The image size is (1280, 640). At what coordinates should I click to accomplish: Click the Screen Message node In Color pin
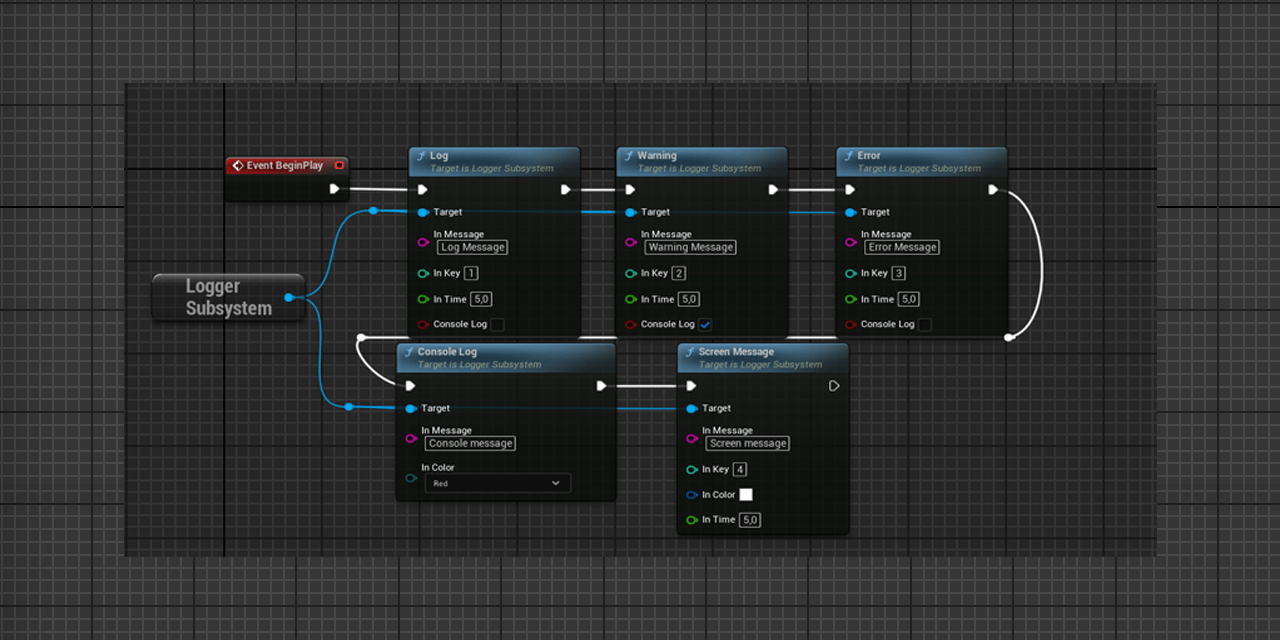point(692,495)
